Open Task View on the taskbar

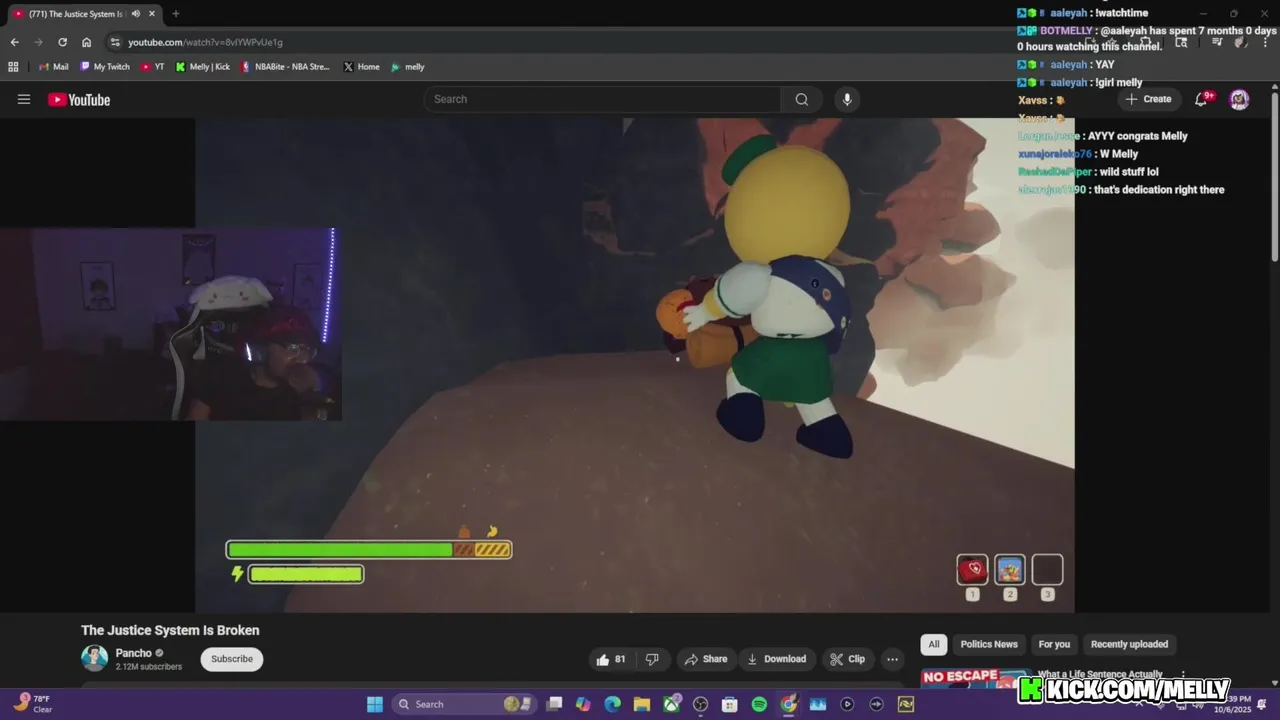coord(554,704)
